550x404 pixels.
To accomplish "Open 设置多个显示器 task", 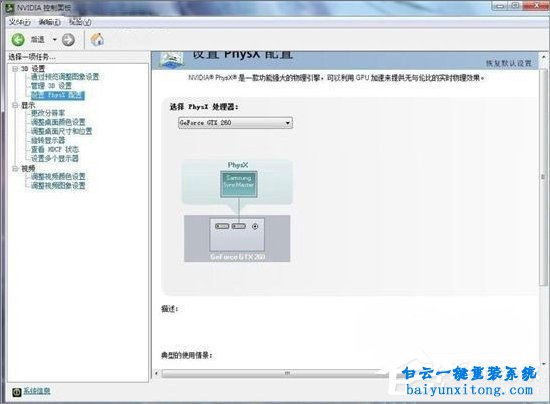I will (x=55, y=159).
